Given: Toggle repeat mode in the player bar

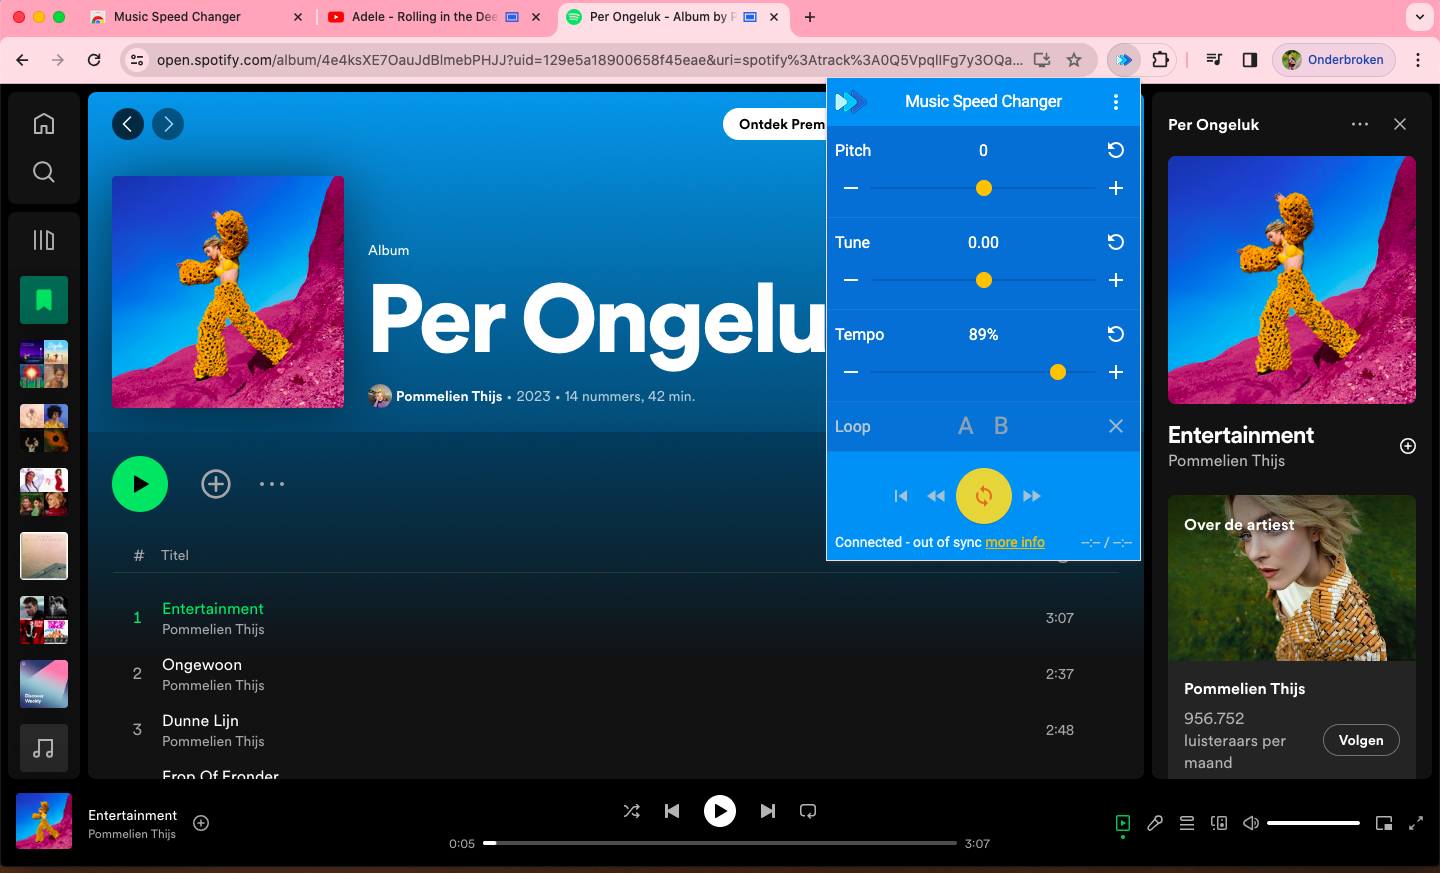Looking at the screenshot, I should [x=808, y=811].
